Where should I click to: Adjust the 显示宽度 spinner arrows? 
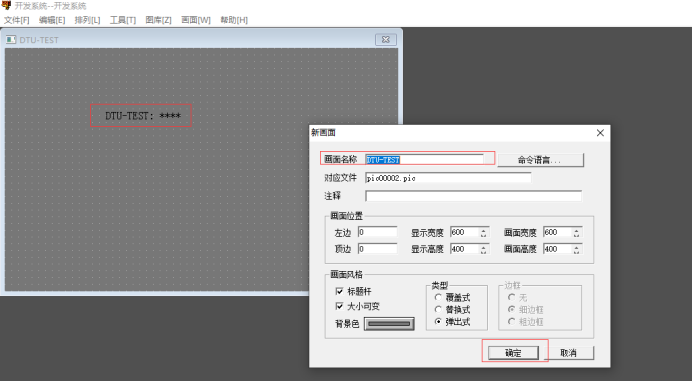coord(484,232)
